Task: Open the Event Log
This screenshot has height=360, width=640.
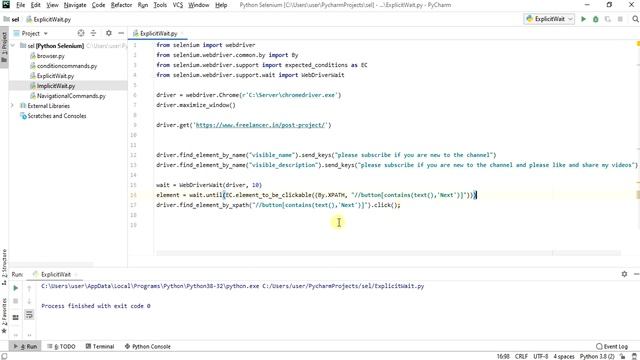Action: [x=612, y=347]
